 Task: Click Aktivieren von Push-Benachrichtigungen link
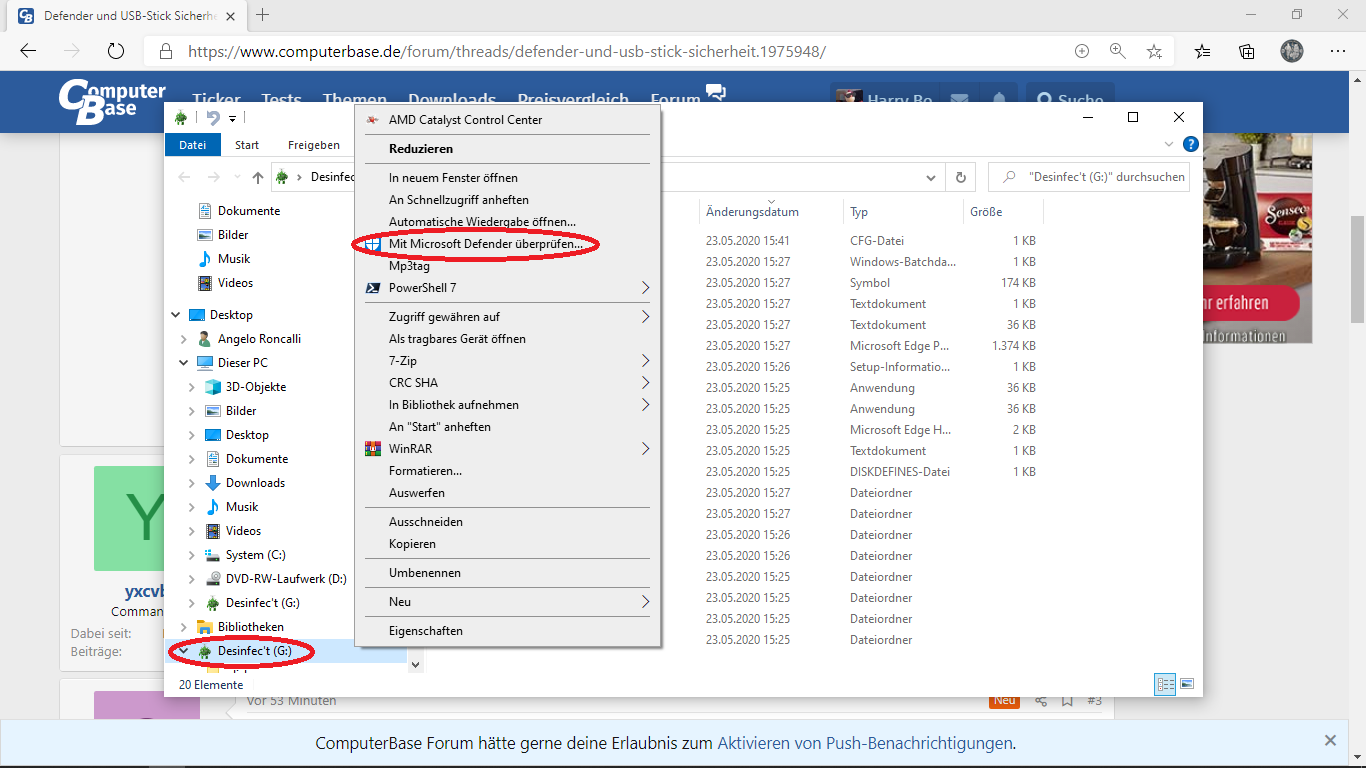865,743
